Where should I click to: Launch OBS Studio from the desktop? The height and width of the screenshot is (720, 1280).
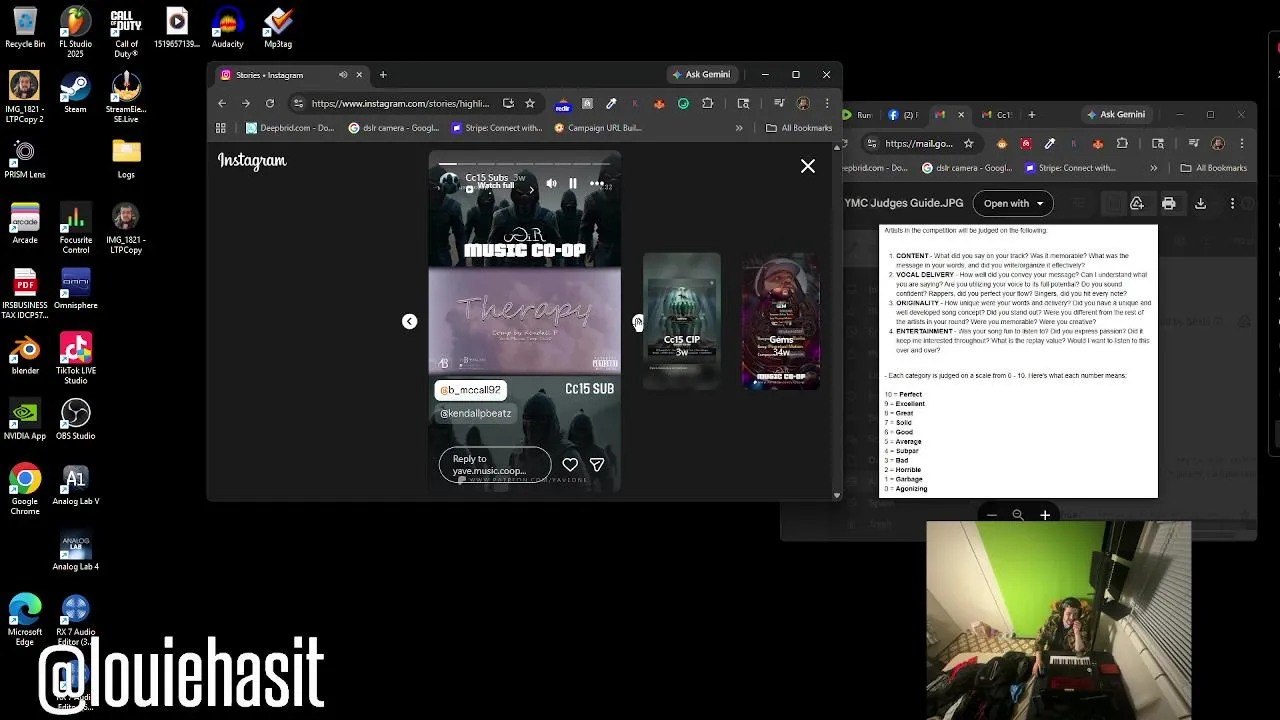pos(75,420)
